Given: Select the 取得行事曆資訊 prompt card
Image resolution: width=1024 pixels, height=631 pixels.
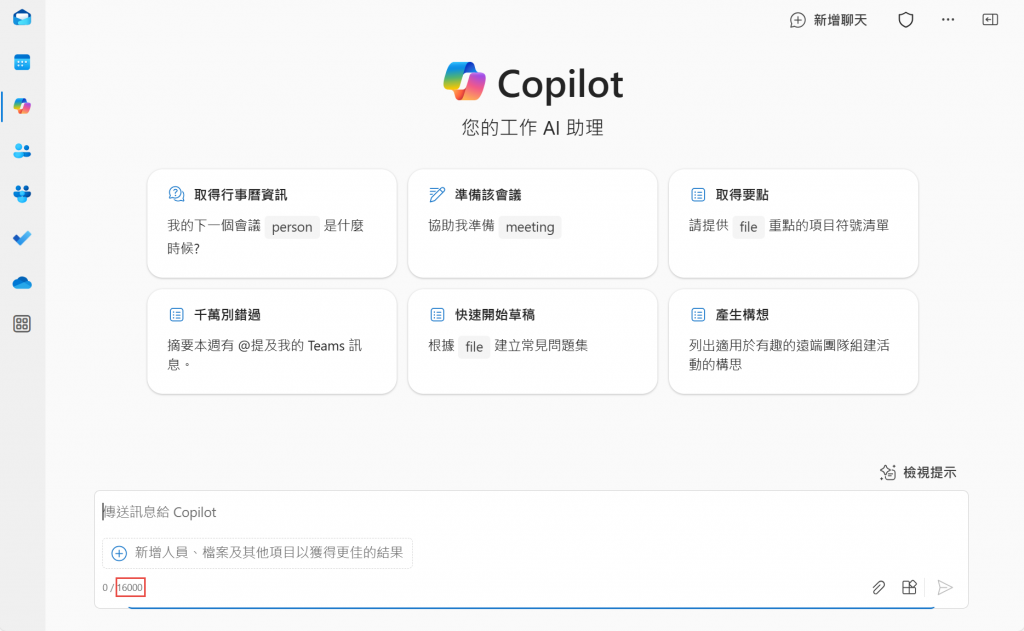Looking at the screenshot, I should [x=272, y=223].
